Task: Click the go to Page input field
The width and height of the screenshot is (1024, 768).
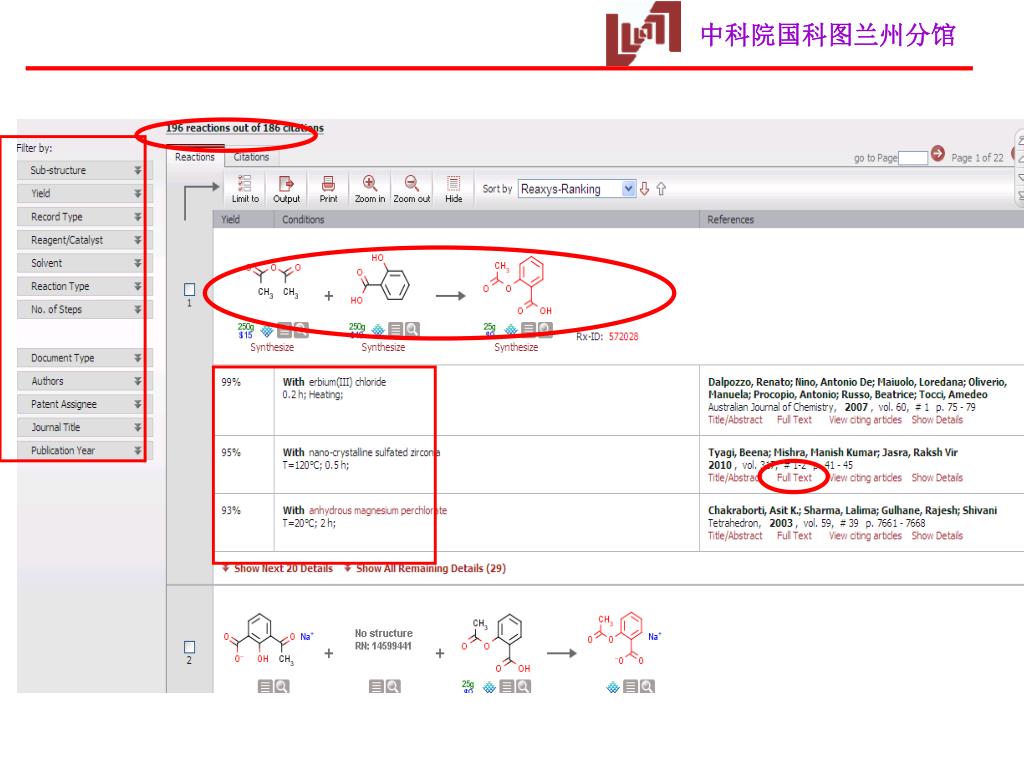Action: coord(913,157)
